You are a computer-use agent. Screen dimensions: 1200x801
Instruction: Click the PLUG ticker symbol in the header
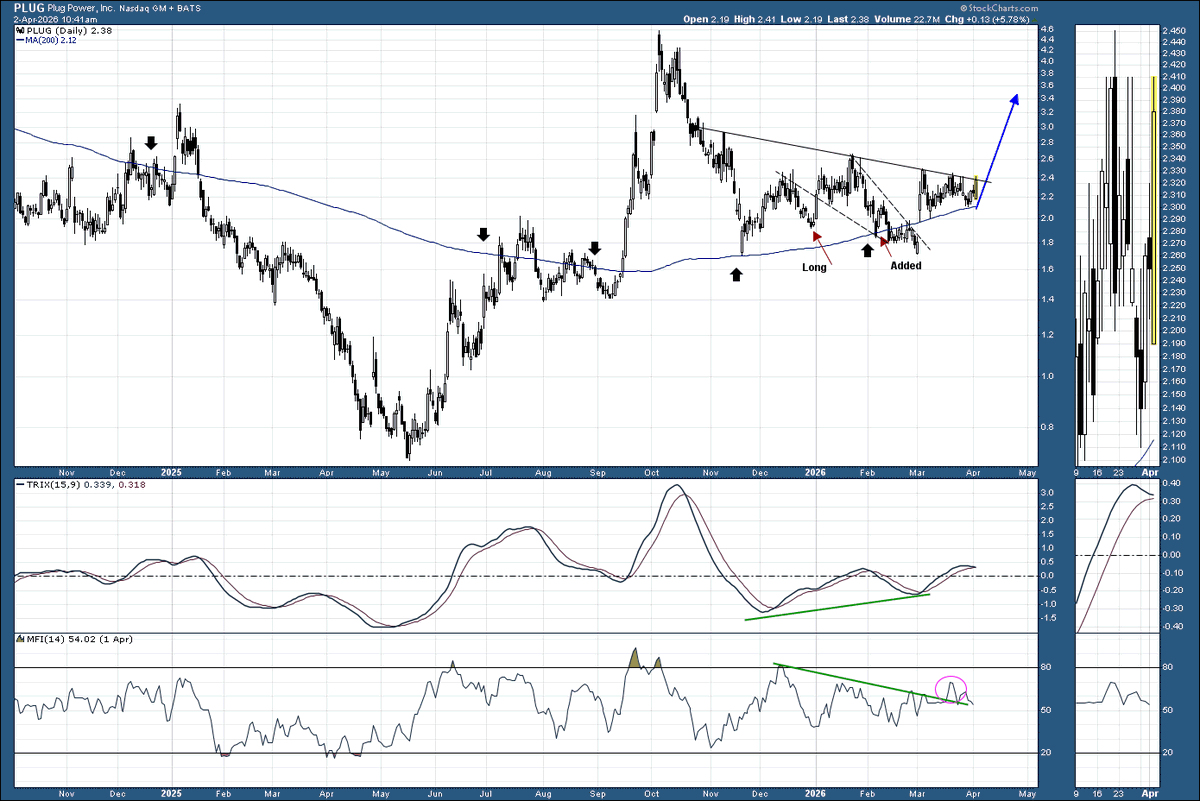click(31, 6)
